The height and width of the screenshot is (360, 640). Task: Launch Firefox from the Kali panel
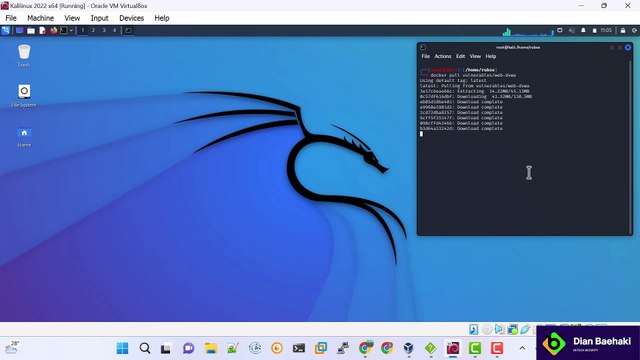point(53,31)
